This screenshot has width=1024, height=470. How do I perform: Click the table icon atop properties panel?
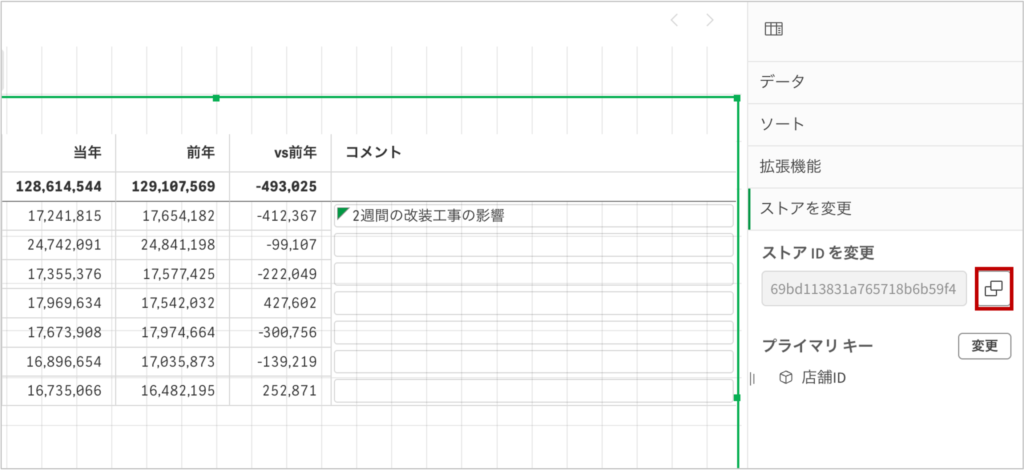tap(773, 30)
